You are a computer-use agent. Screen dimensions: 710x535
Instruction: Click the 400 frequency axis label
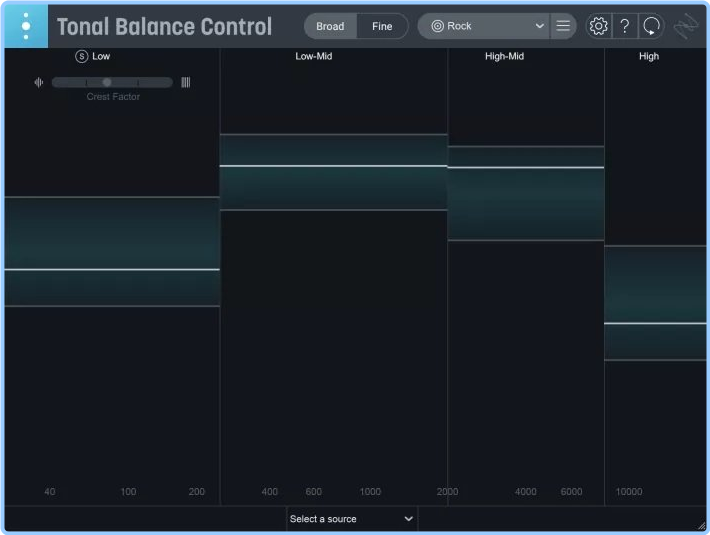point(269,492)
